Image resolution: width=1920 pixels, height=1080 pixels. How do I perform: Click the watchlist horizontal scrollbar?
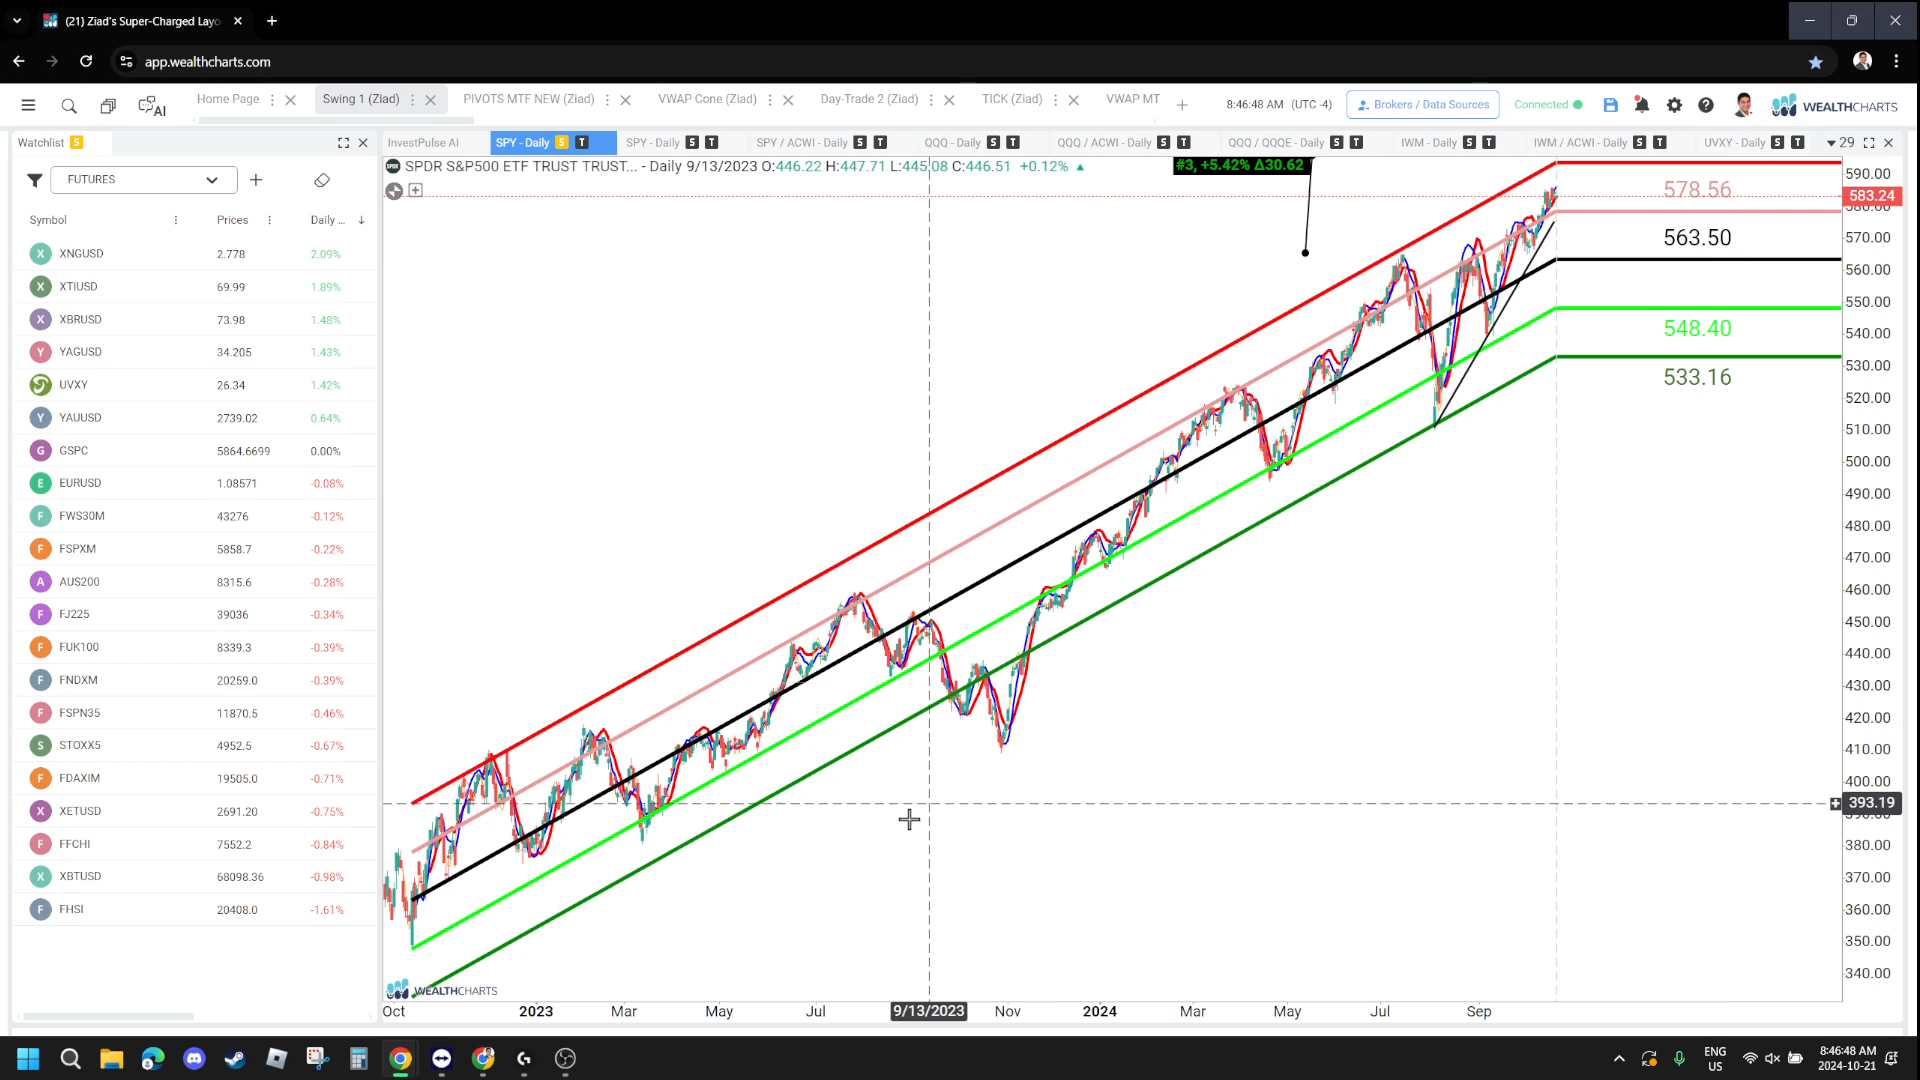click(x=108, y=1017)
